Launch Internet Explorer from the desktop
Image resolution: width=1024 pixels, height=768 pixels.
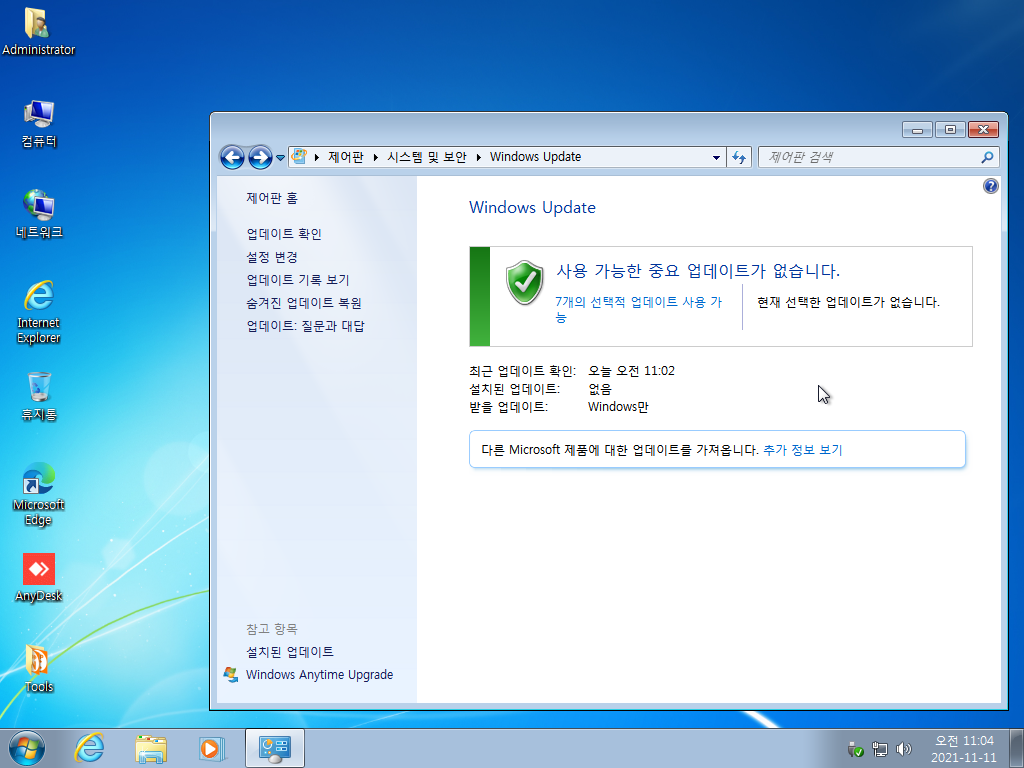38,312
